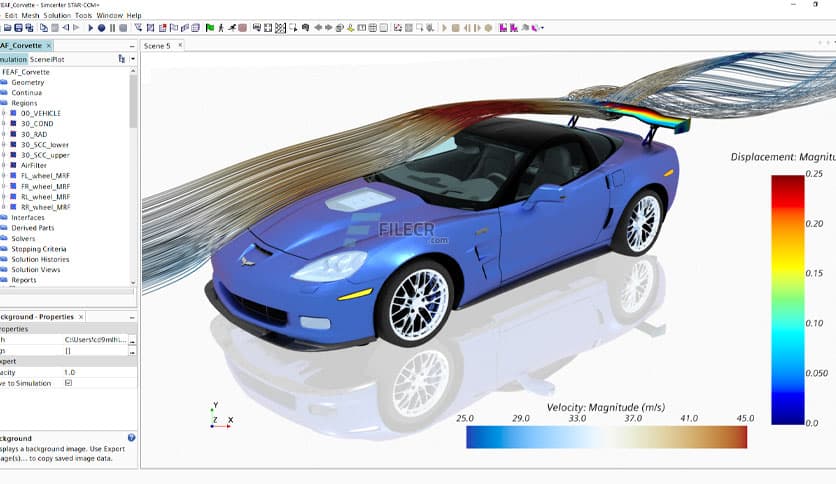The height and width of the screenshot is (484, 836).
Task: Click the gray right arrow navigation icon
Action: coord(329,28)
